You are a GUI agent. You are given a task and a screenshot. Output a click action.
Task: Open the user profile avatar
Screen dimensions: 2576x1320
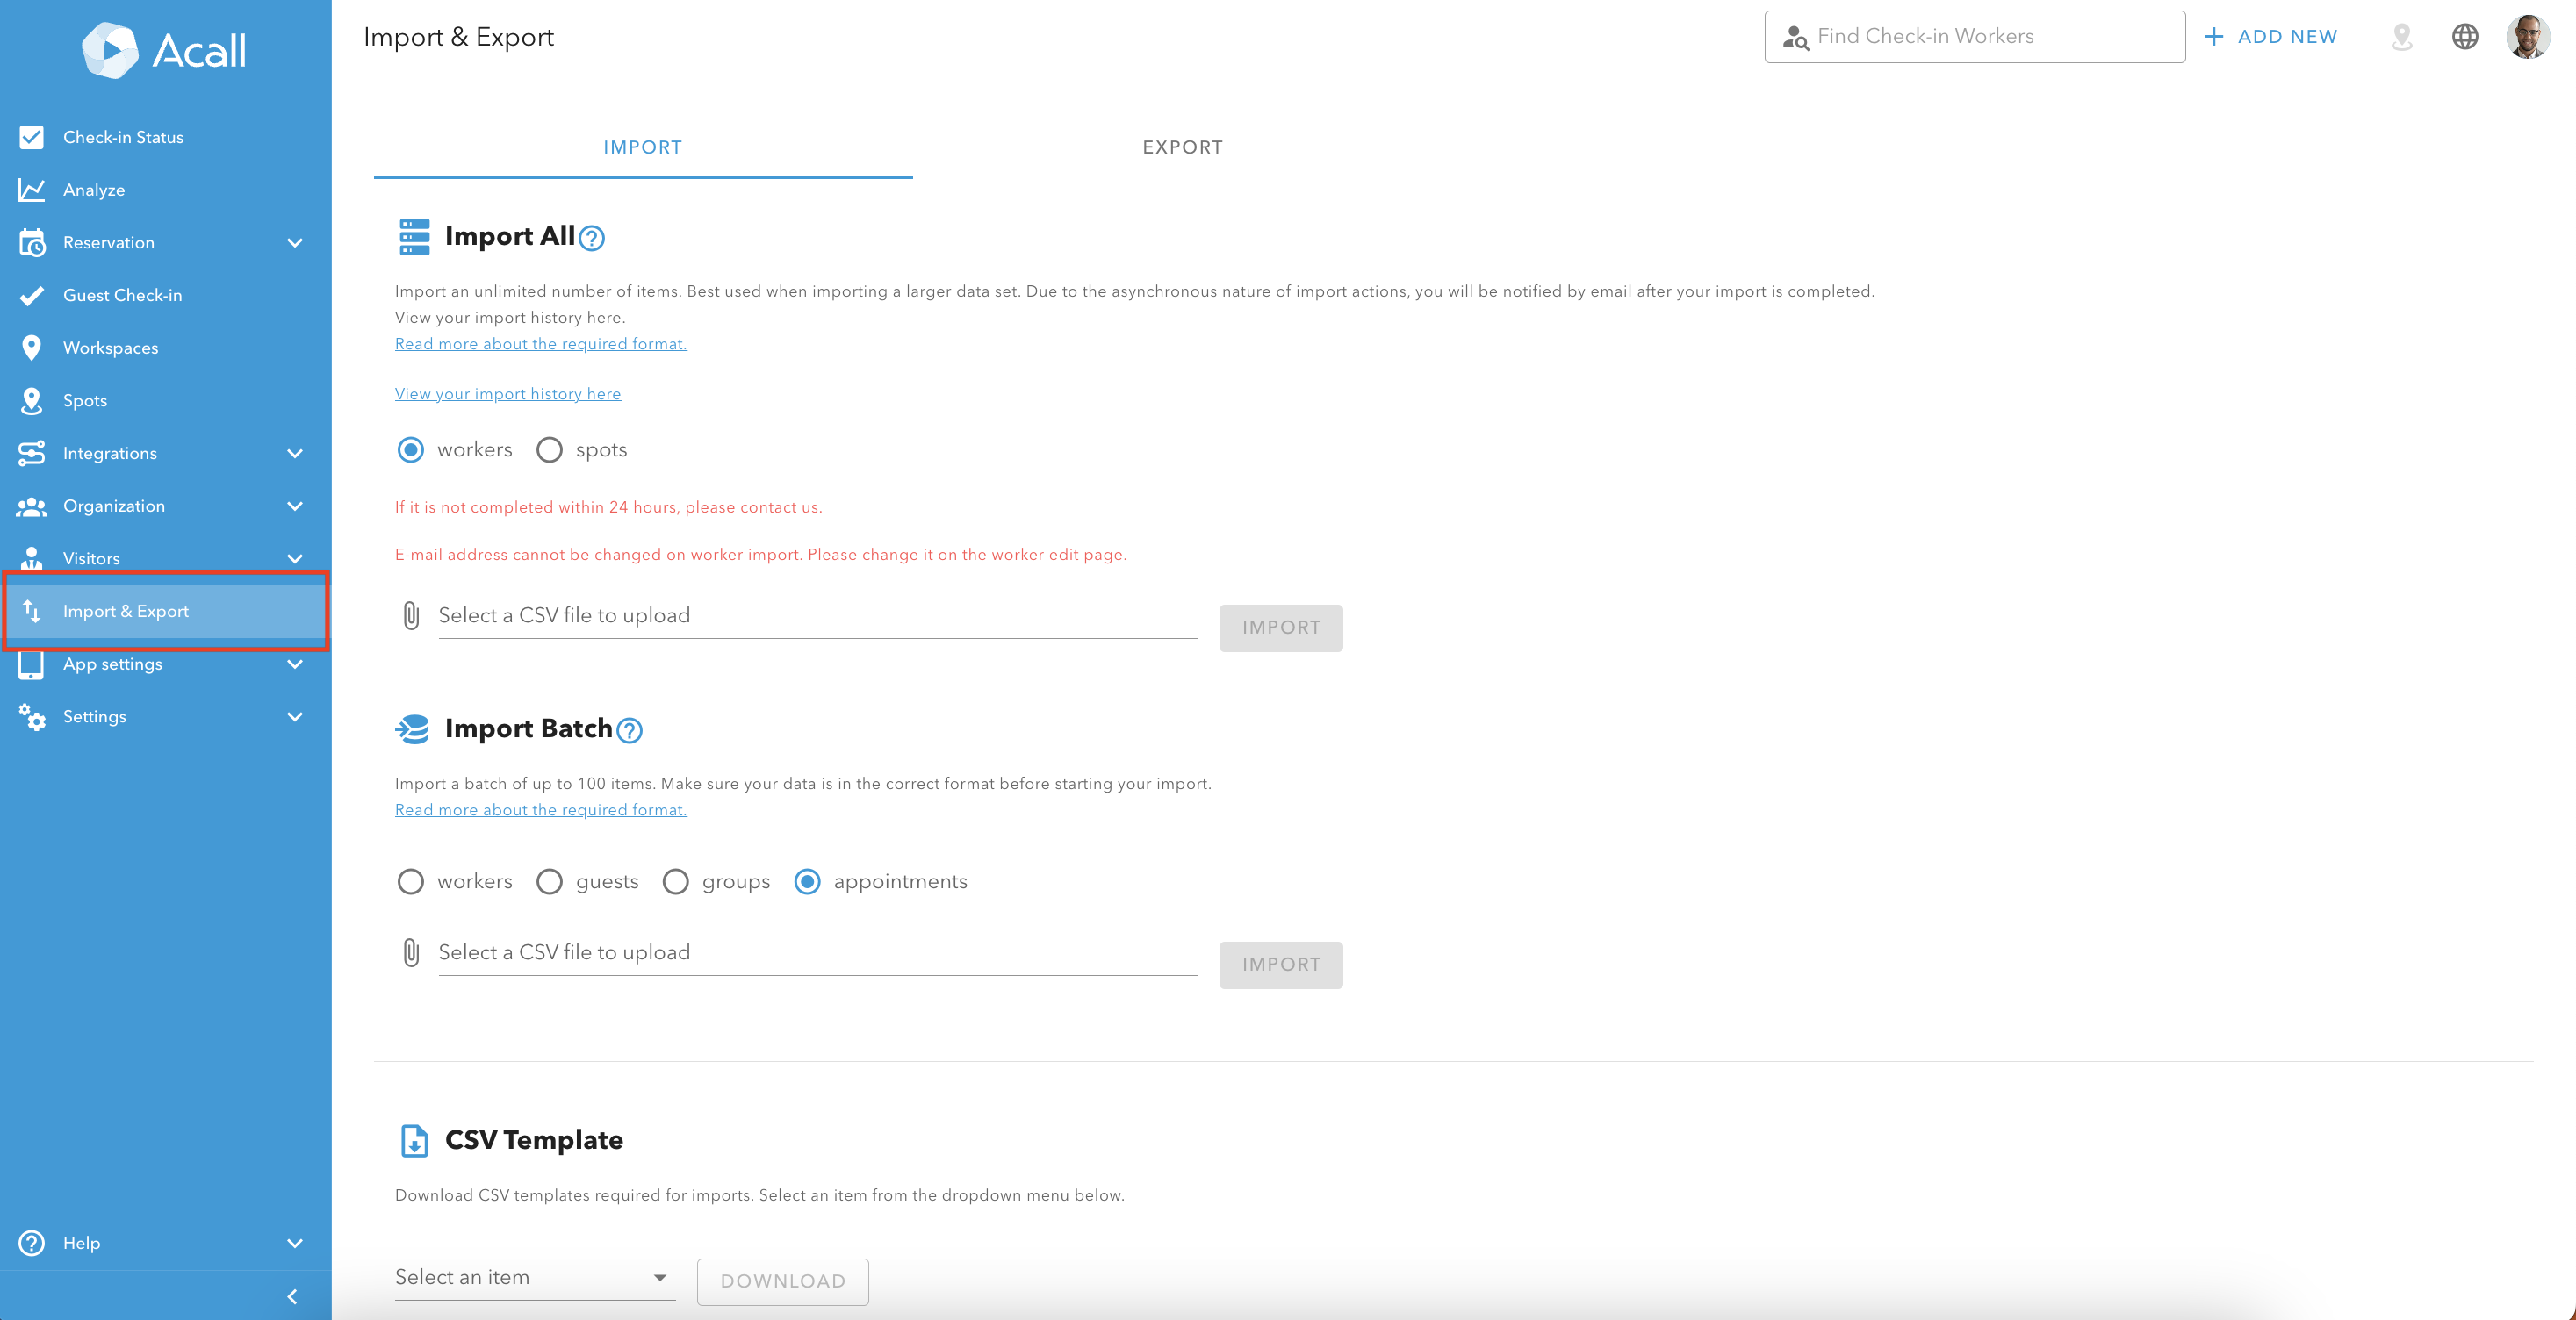coord(2527,37)
